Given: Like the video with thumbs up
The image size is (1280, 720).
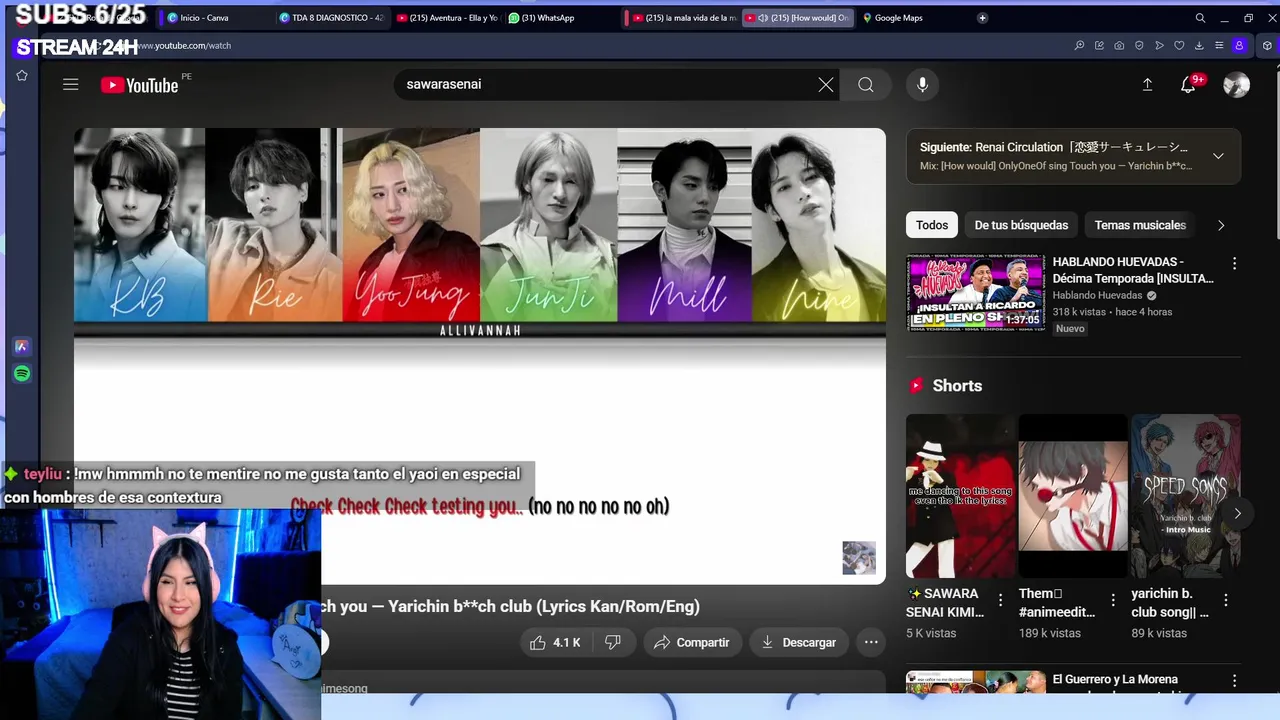Looking at the screenshot, I should 555,642.
